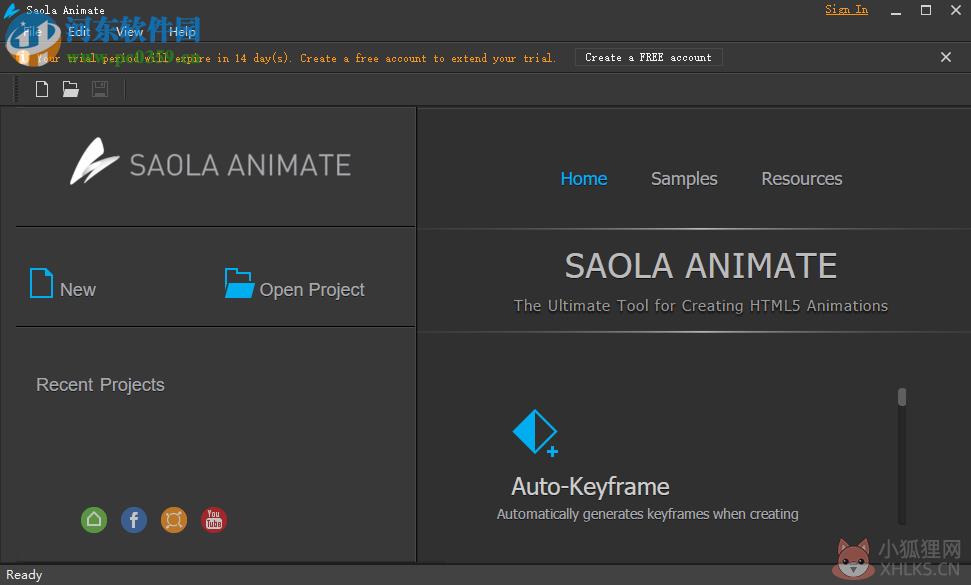Open the View menu

pos(129,32)
